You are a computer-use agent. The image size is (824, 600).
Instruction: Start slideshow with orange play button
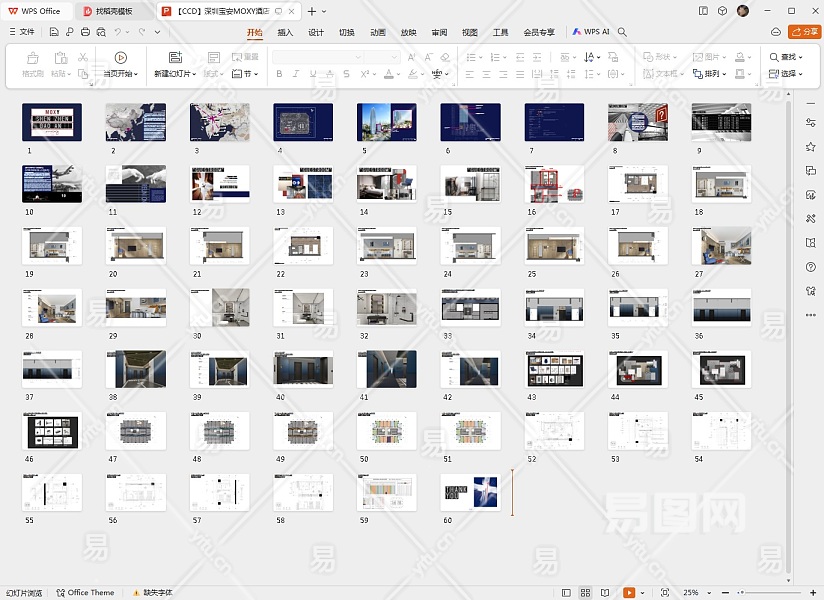[x=628, y=593]
